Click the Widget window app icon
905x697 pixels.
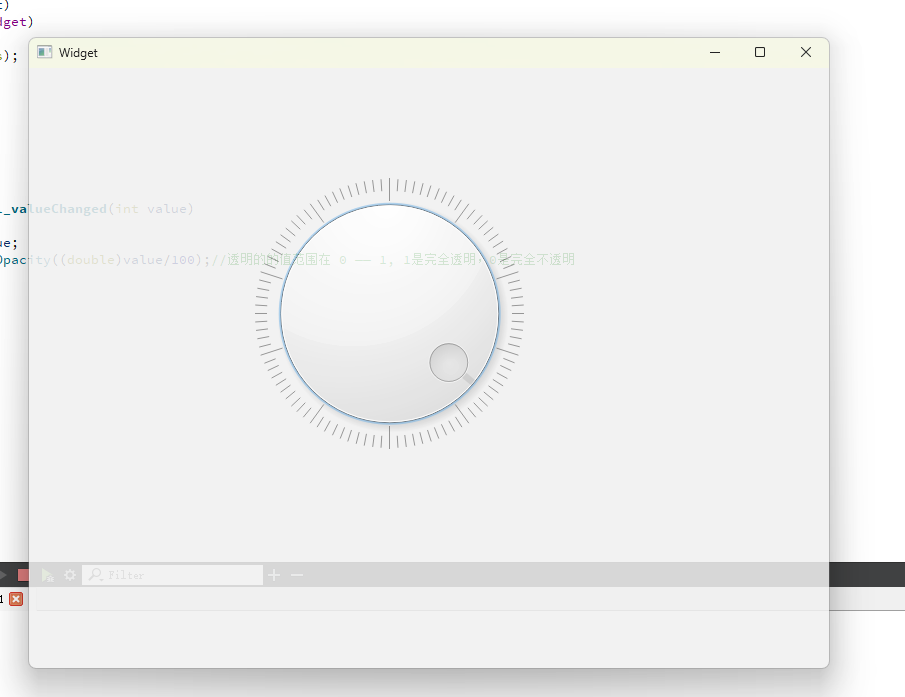(x=44, y=53)
